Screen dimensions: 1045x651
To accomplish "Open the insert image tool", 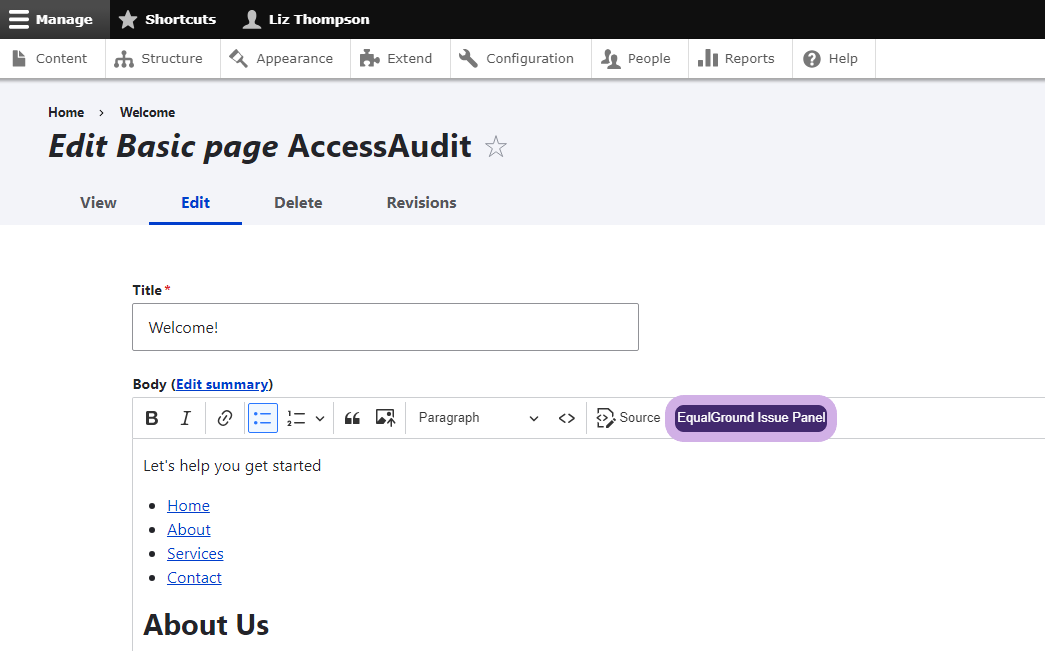I will click(385, 418).
